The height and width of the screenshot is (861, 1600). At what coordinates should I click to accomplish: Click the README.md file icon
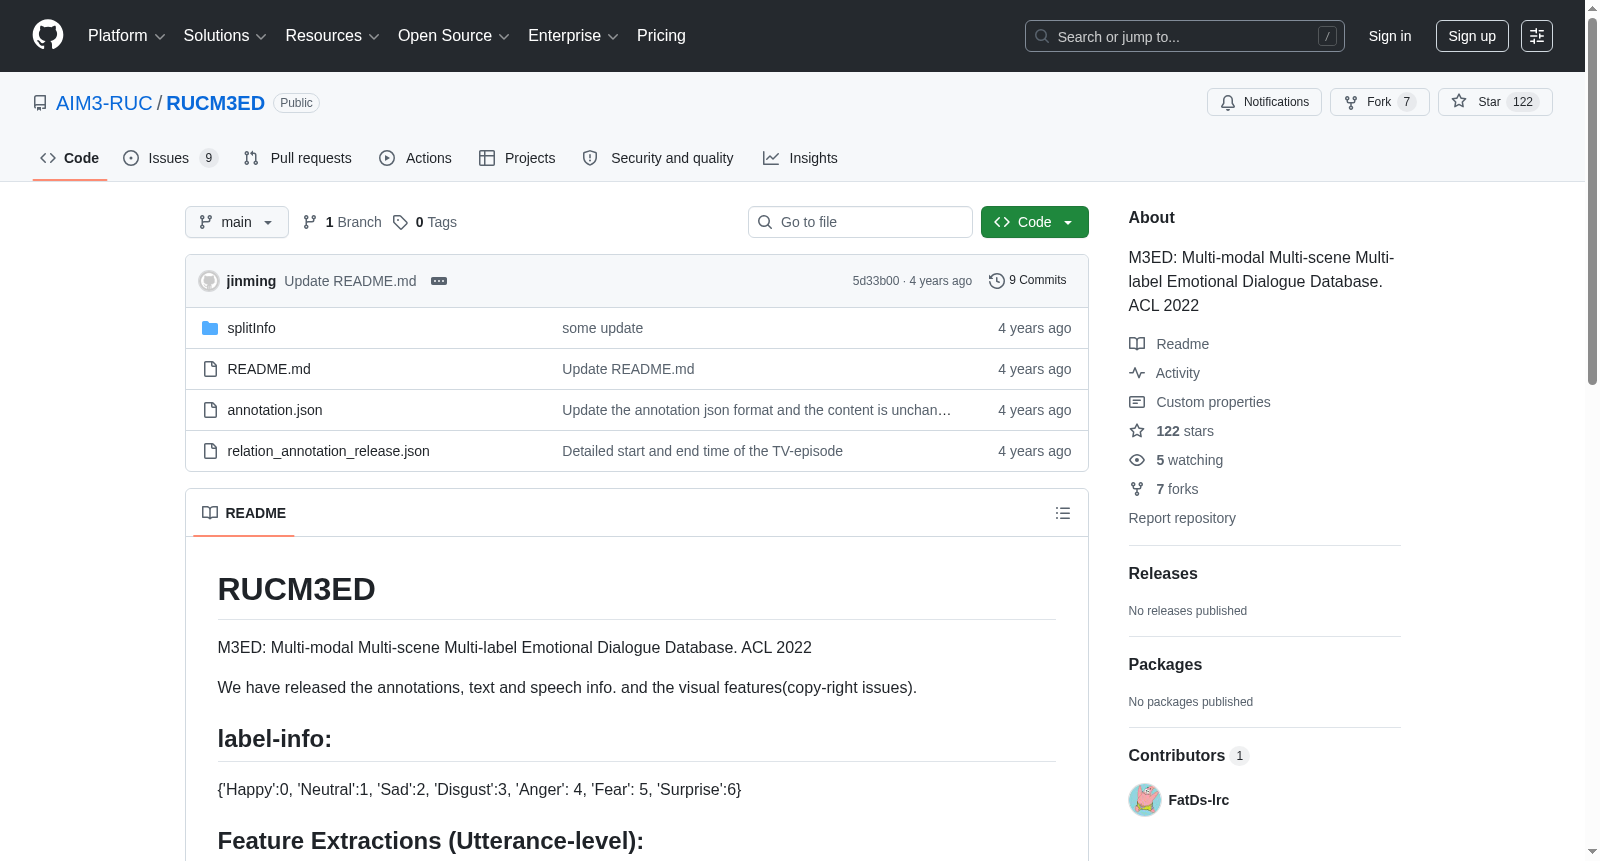pyautogui.click(x=210, y=369)
